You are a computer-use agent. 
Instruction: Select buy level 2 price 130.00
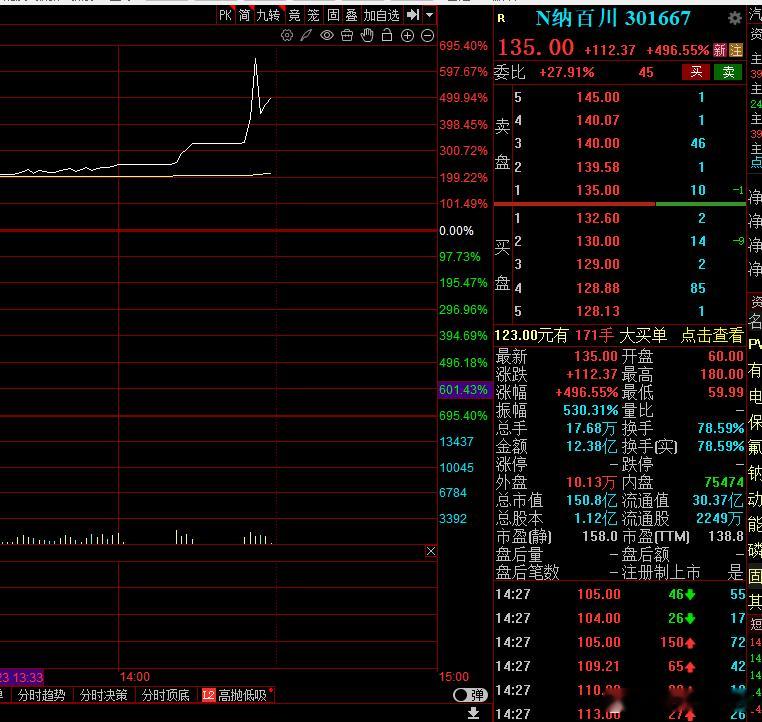(598, 241)
